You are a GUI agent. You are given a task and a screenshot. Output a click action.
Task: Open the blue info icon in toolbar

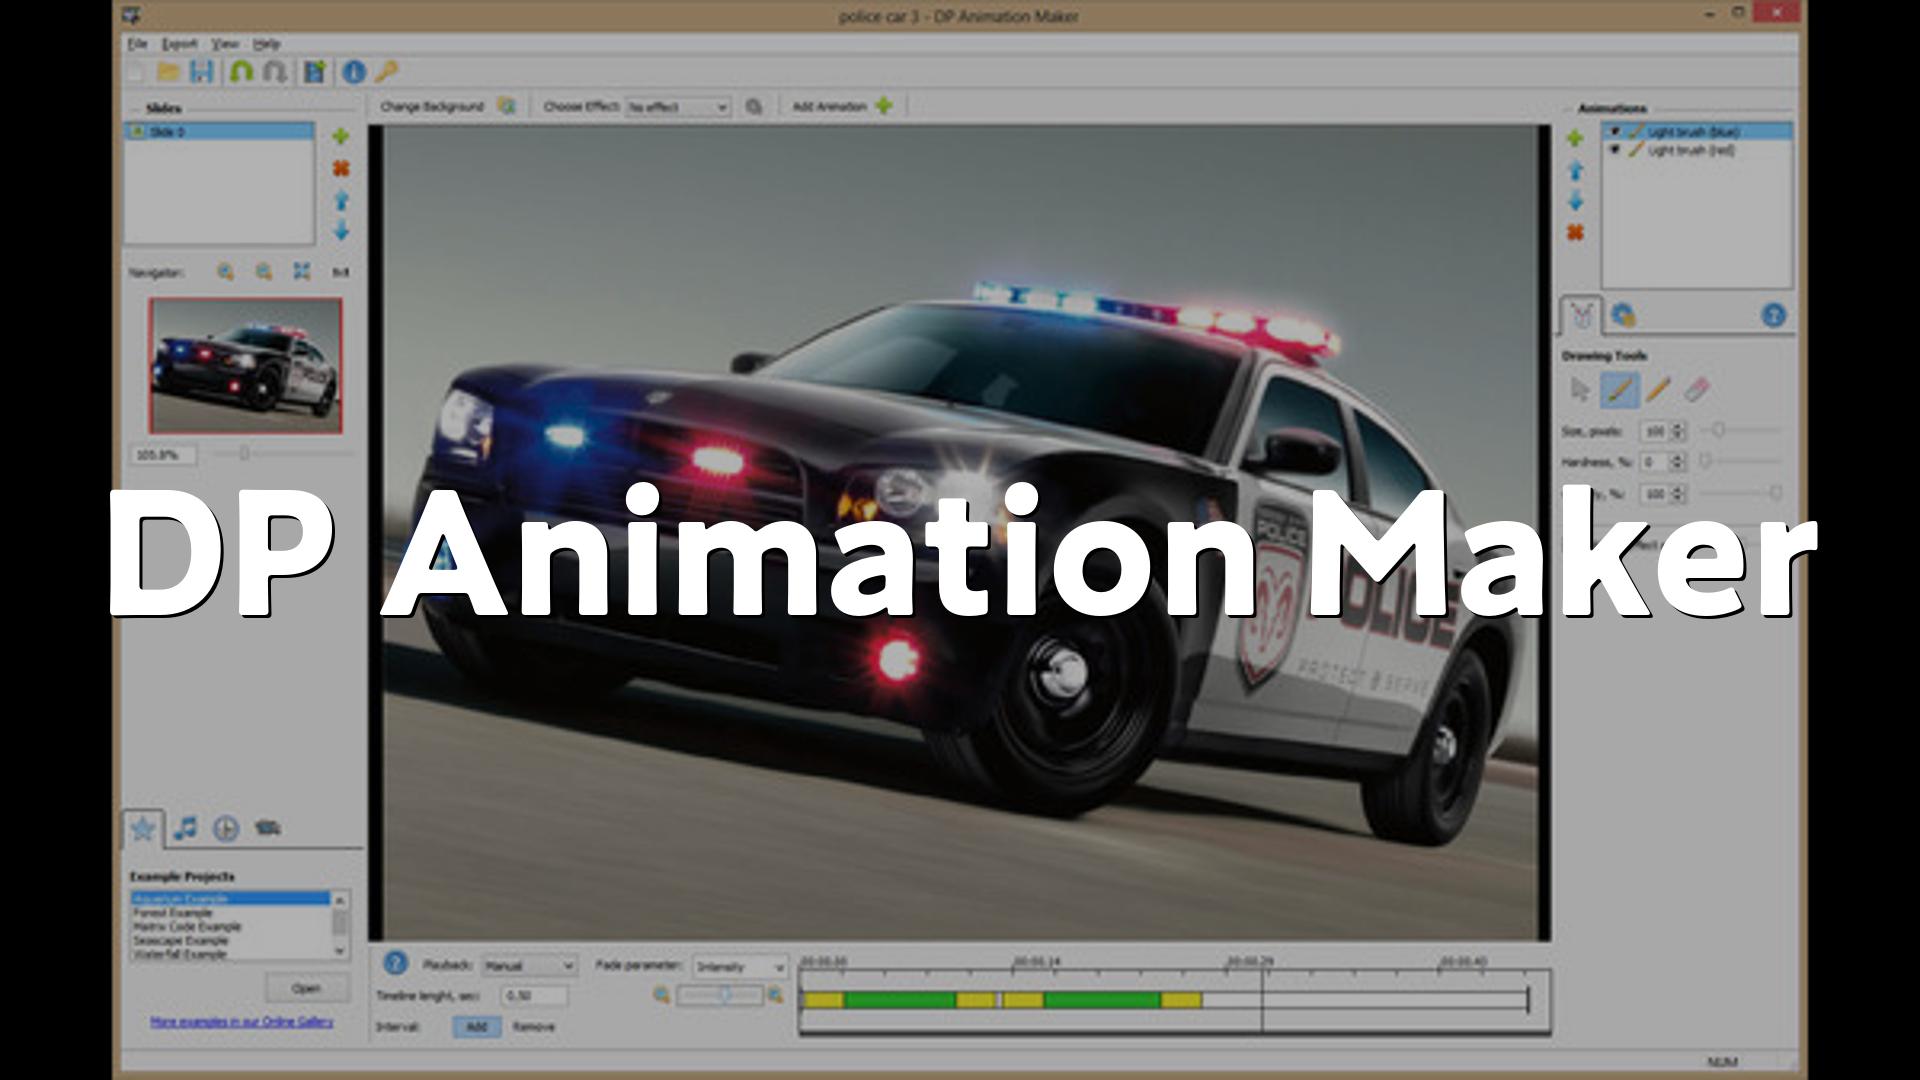coord(354,71)
